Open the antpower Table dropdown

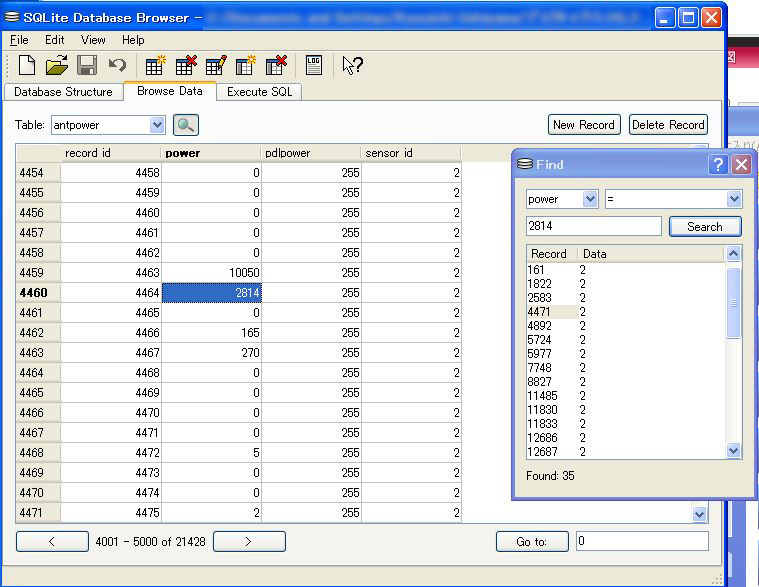point(157,125)
